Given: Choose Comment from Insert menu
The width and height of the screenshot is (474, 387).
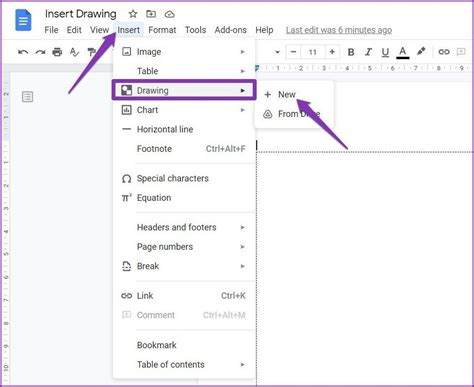Looking at the screenshot, I should (x=184, y=315).
